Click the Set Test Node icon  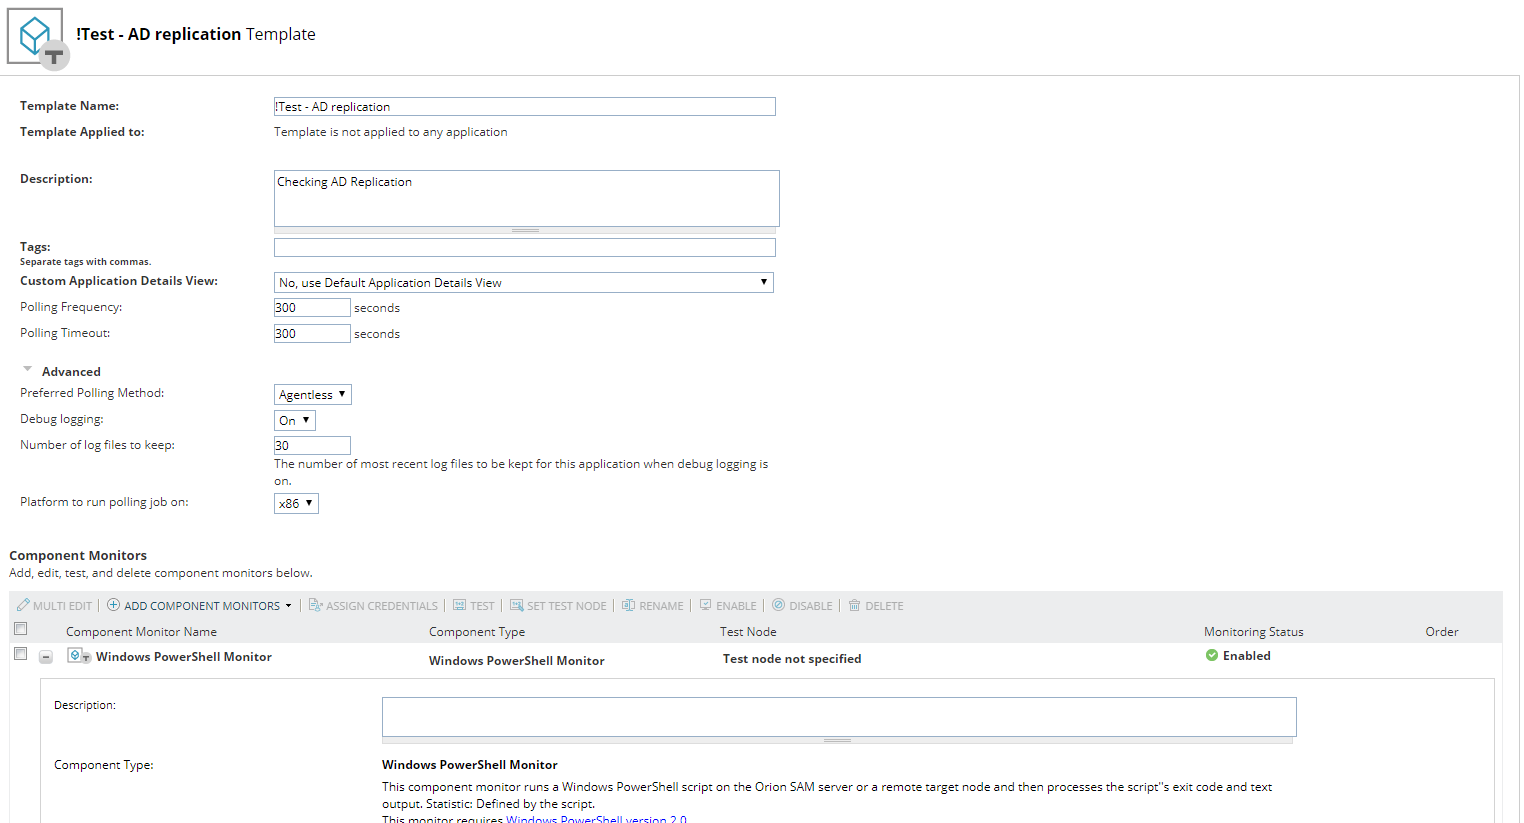(517, 605)
